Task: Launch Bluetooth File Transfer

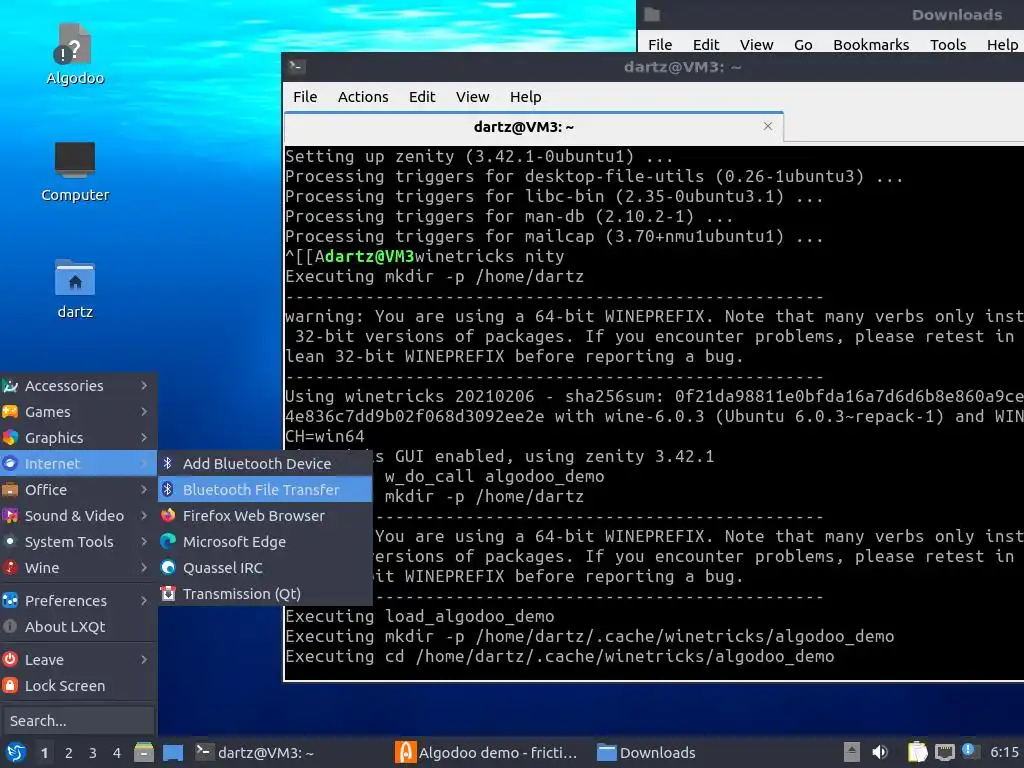Action: coord(264,489)
